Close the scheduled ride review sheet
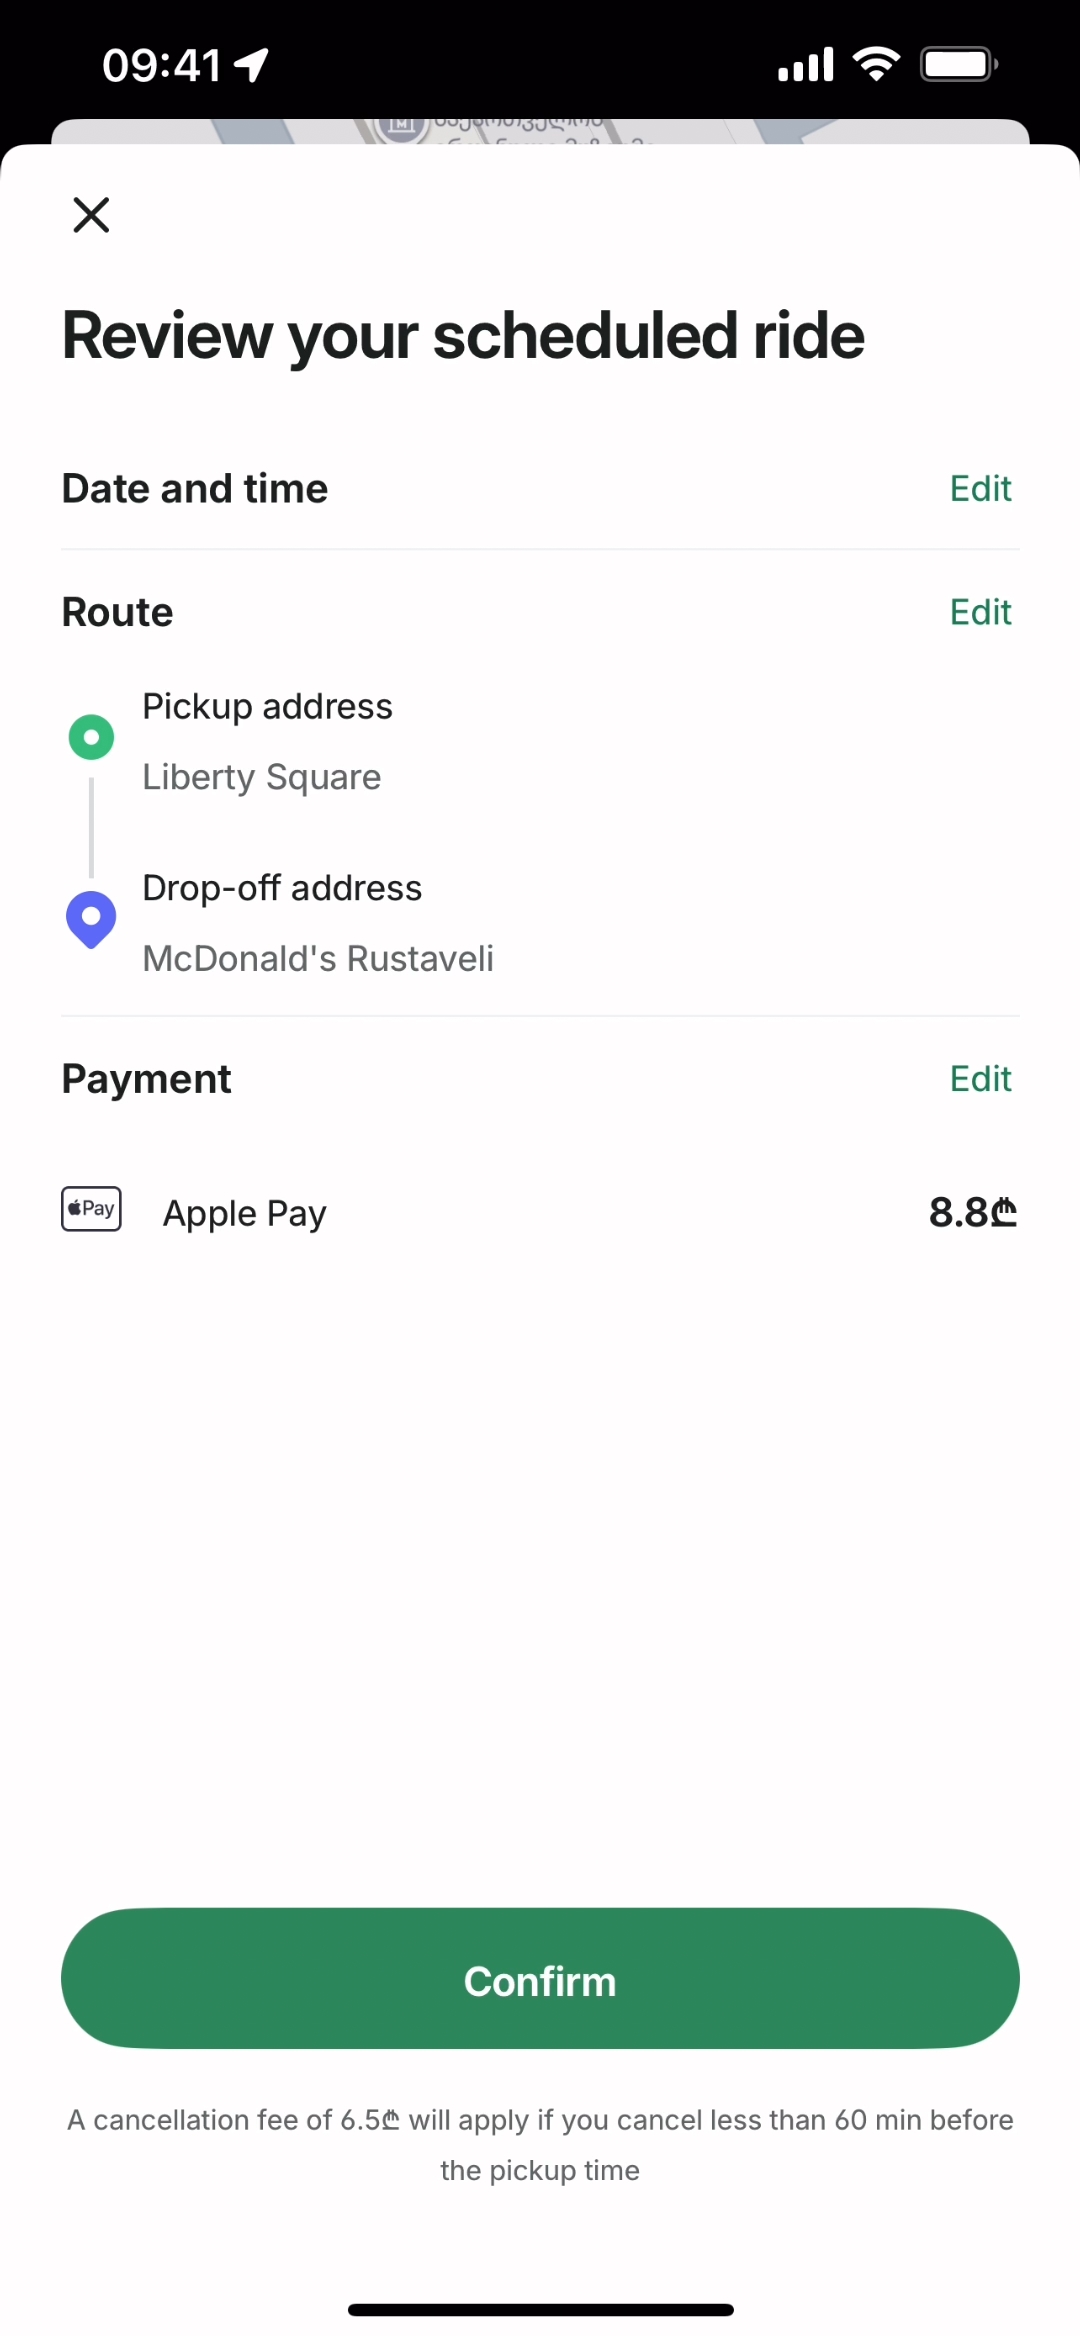Viewport: 1080px width, 2336px height. pos(91,214)
